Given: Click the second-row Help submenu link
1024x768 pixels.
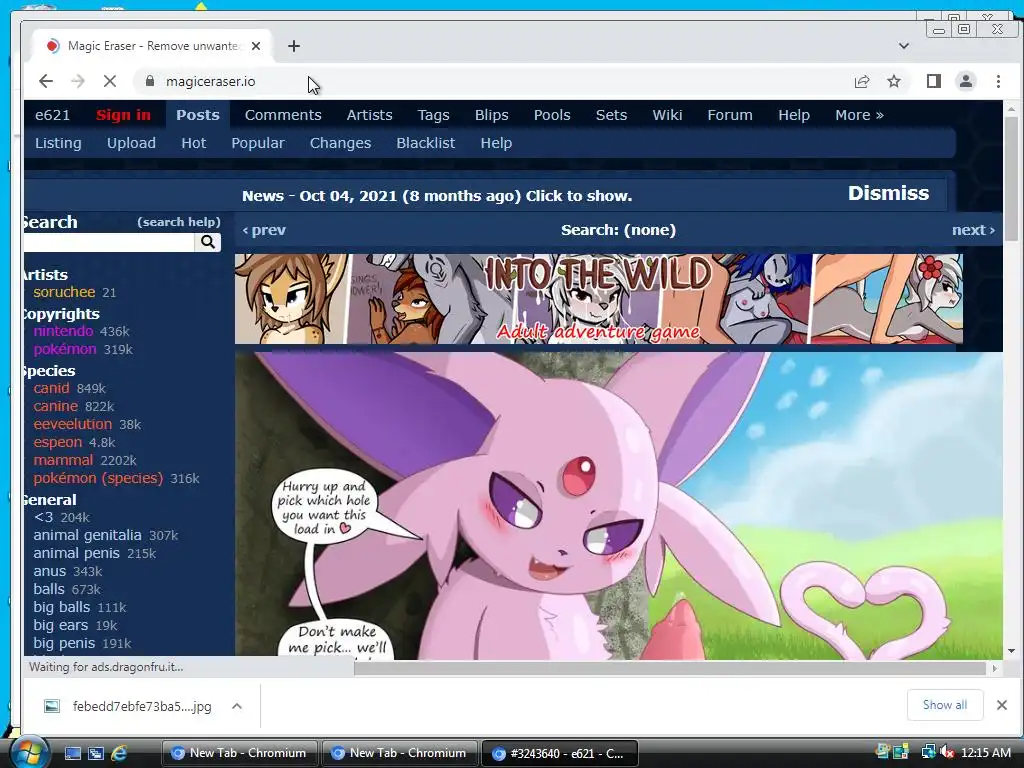Looking at the screenshot, I should click(496, 143).
